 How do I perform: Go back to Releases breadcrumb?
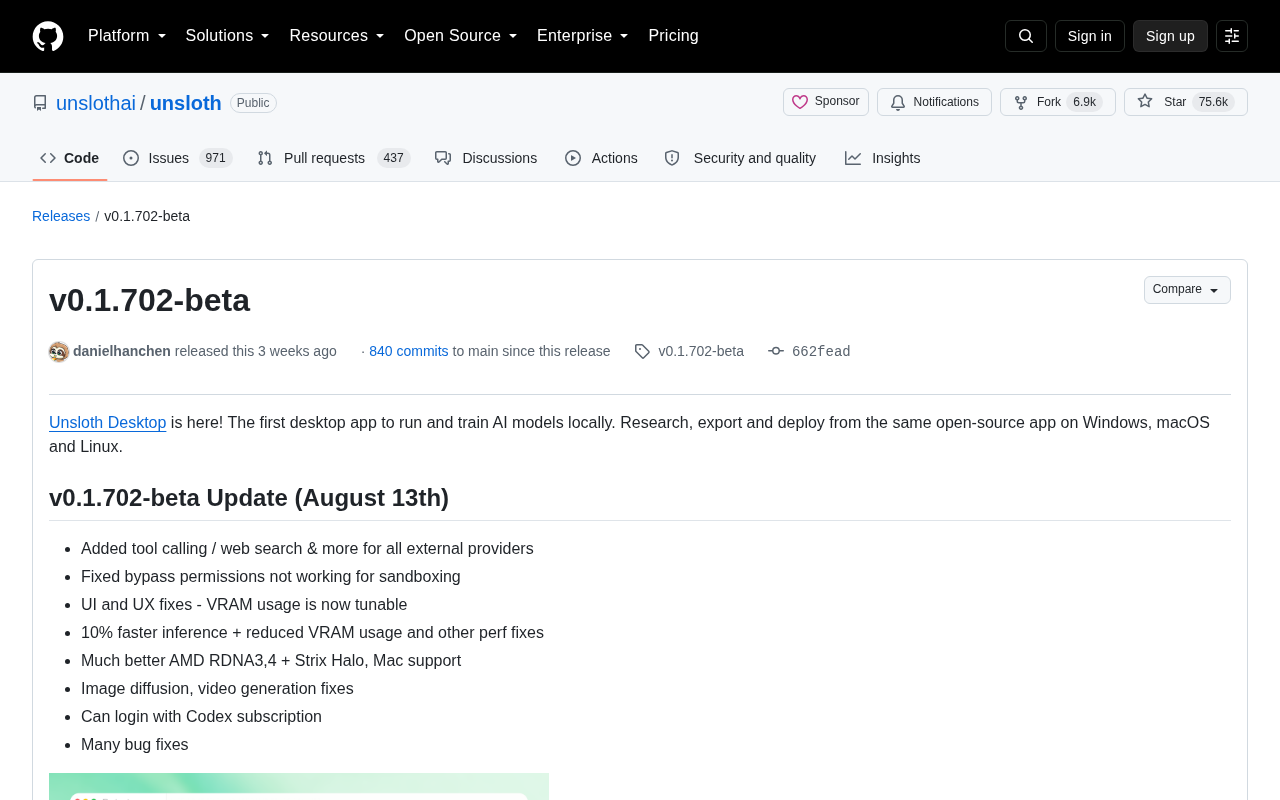pyautogui.click(x=61, y=216)
